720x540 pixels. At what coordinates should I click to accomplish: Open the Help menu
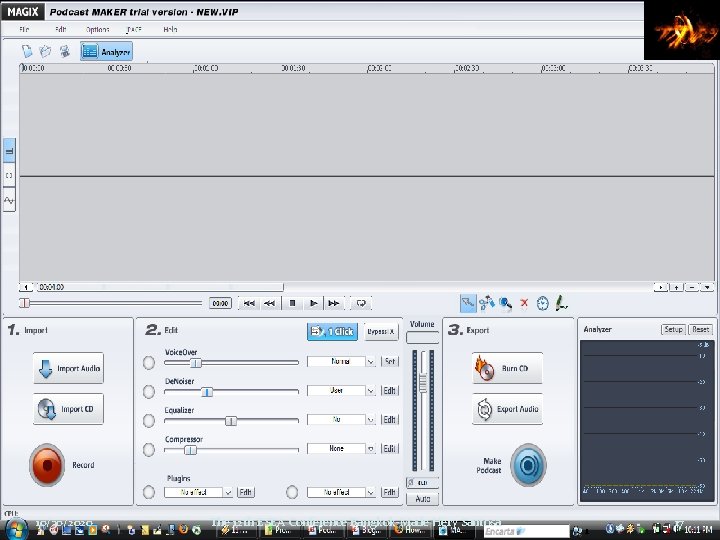coord(170,29)
